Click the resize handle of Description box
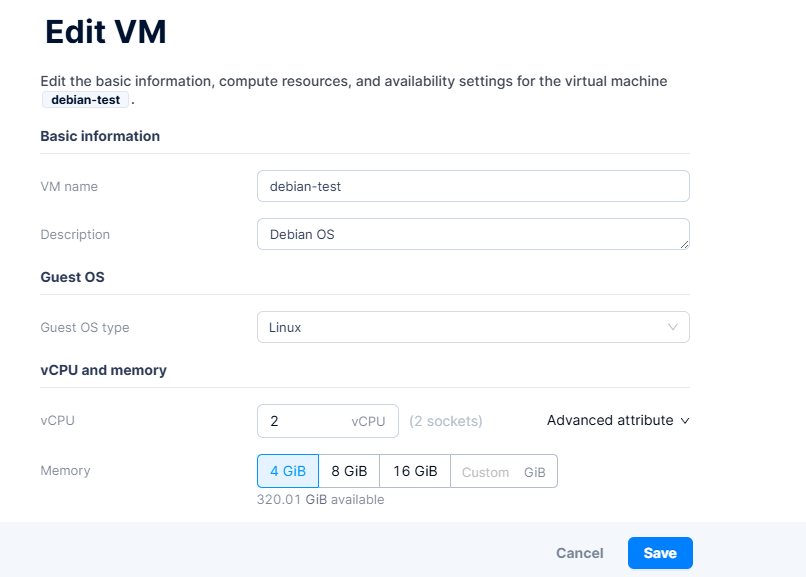This screenshot has height=577, width=806. coord(684,243)
